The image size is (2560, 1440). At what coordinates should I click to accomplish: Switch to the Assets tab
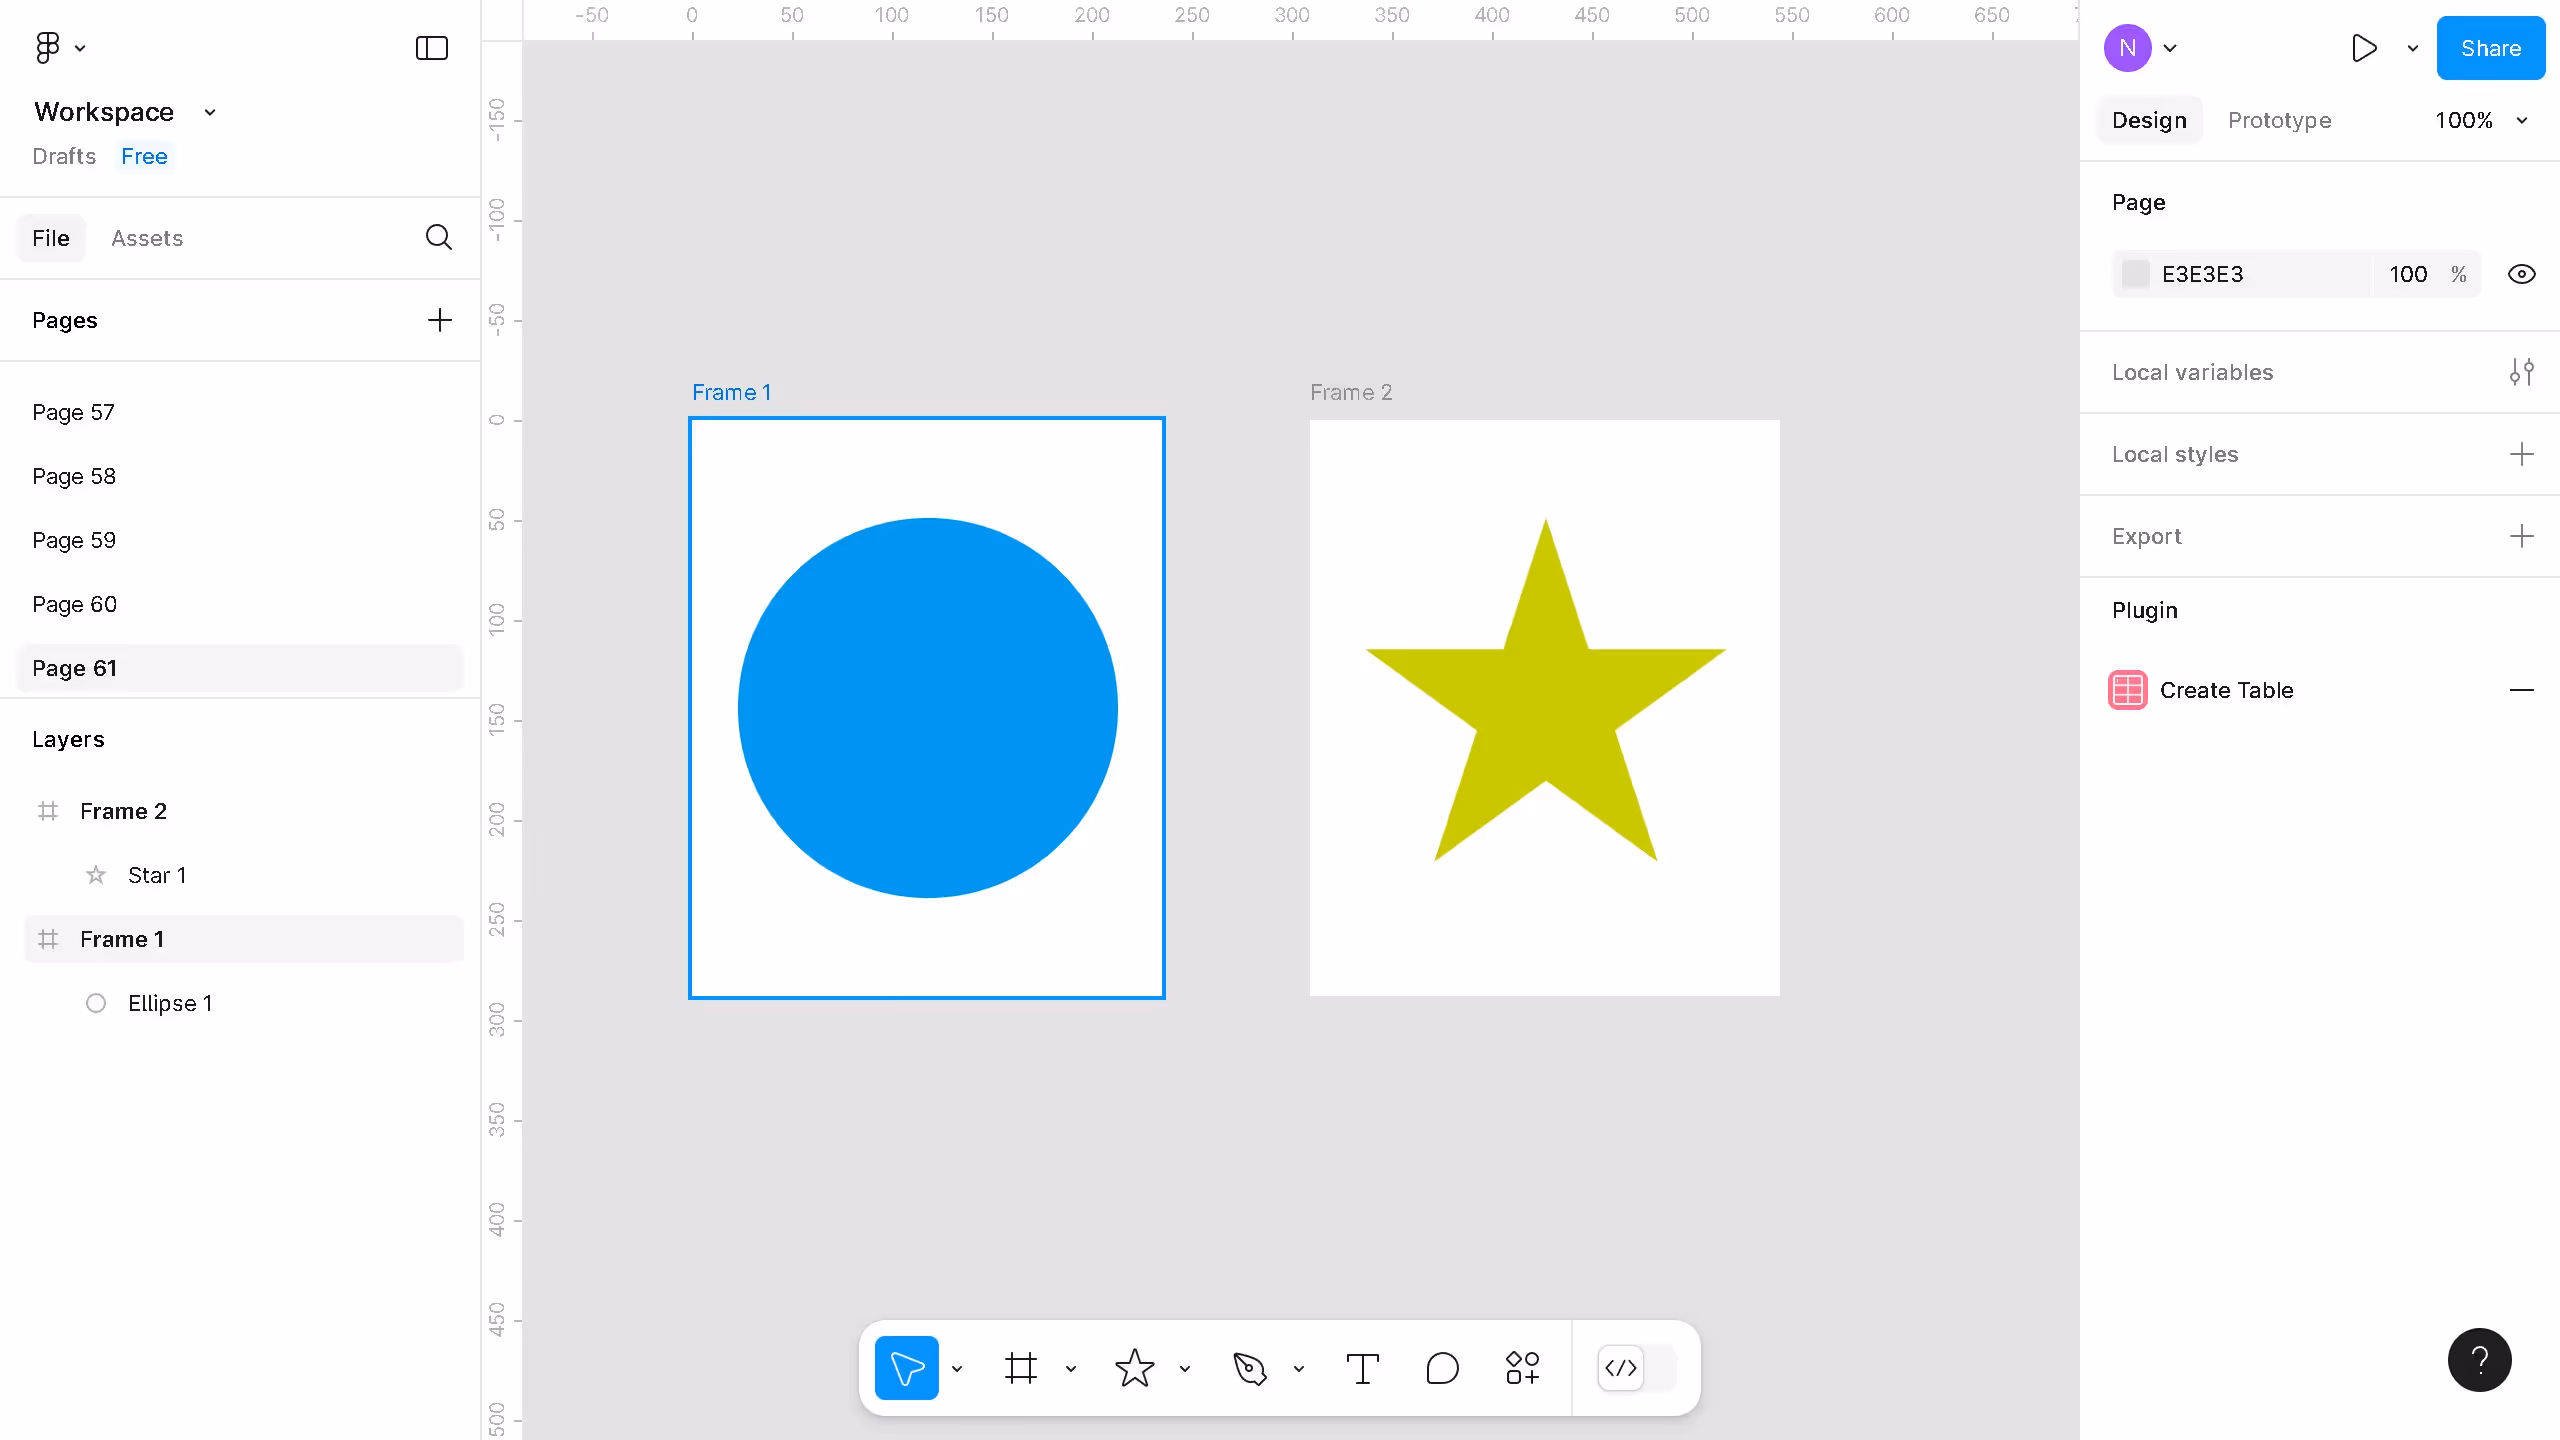tap(147, 238)
